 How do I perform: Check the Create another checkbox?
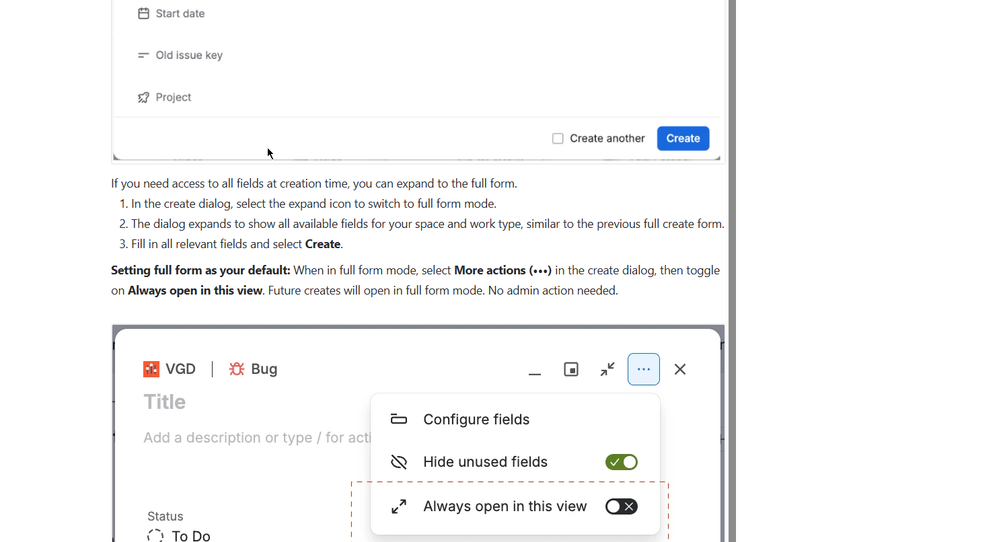click(557, 139)
